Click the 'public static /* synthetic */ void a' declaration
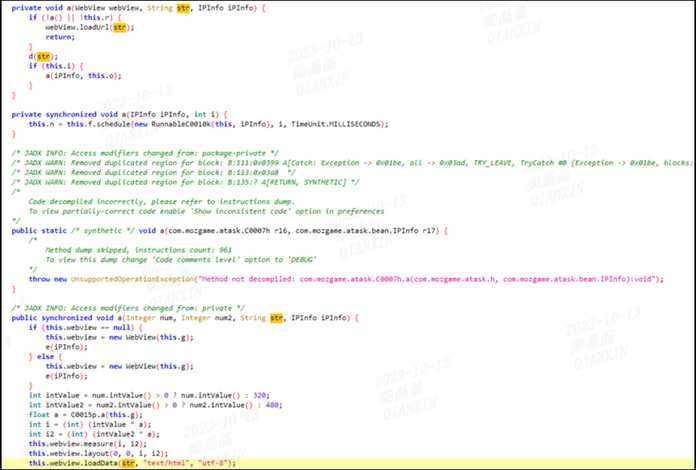The image size is (696, 470). [x=229, y=231]
